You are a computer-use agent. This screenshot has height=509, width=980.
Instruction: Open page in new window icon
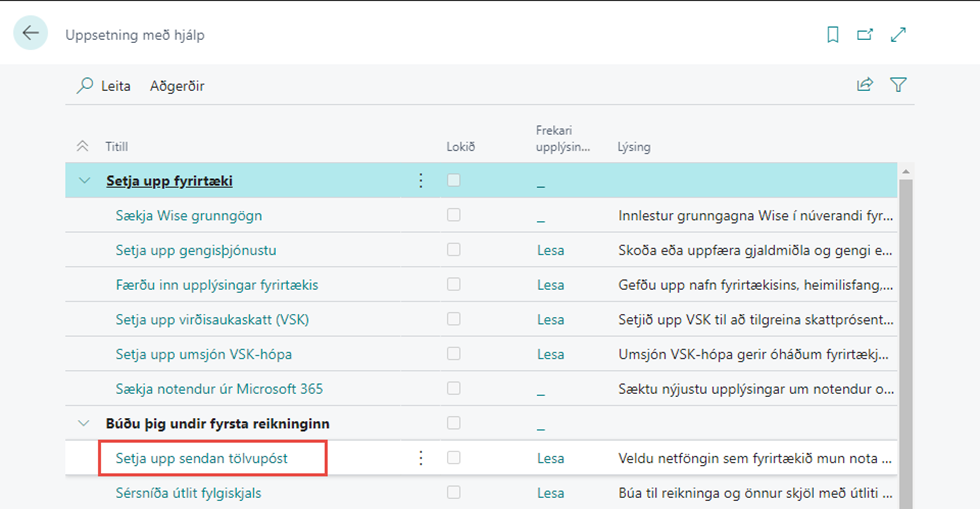pyautogui.click(x=865, y=34)
